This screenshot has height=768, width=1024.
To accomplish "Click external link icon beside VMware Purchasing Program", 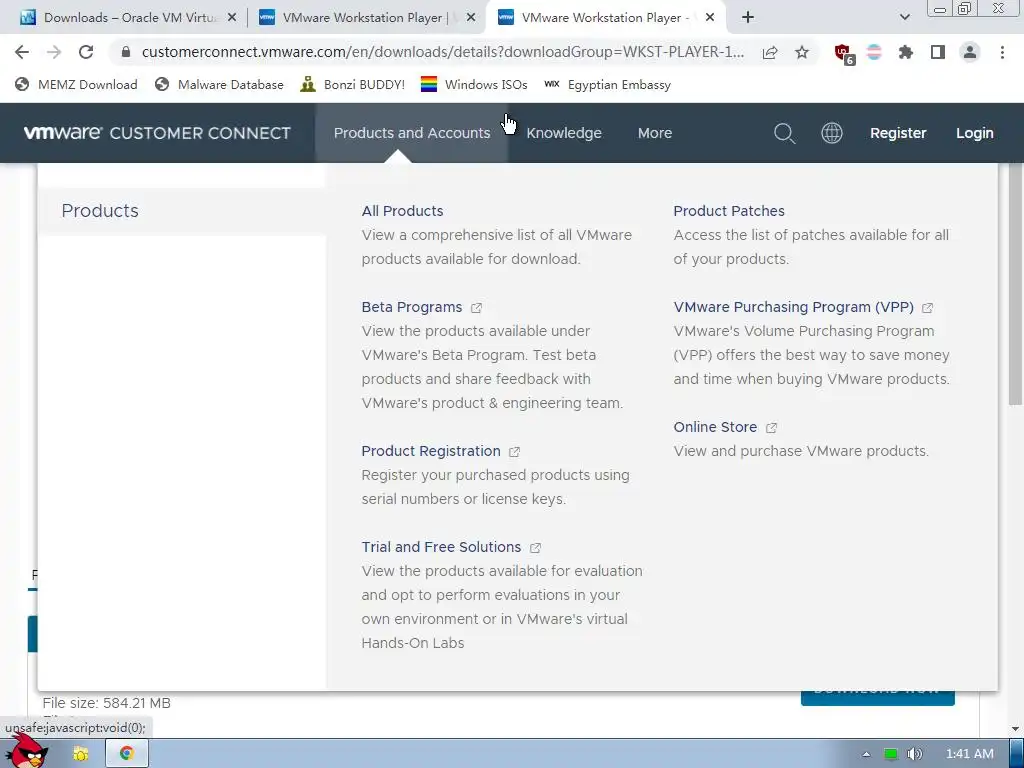I will 927,308.
